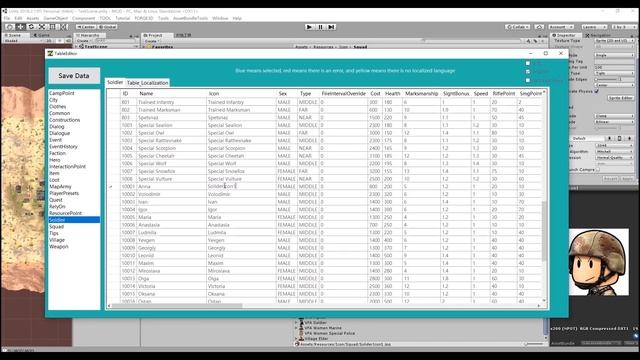This screenshot has width=640, height=360.
Task: Click the Icon cell for Anna row
Action: [x=241, y=187]
